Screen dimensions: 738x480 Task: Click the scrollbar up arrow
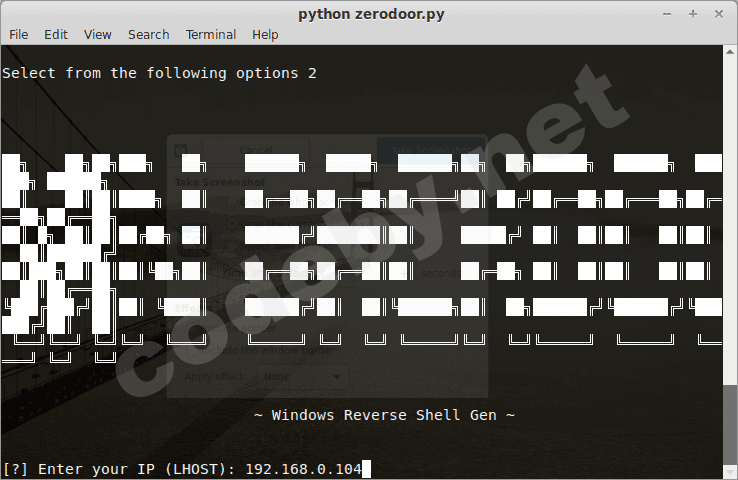click(730, 51)
